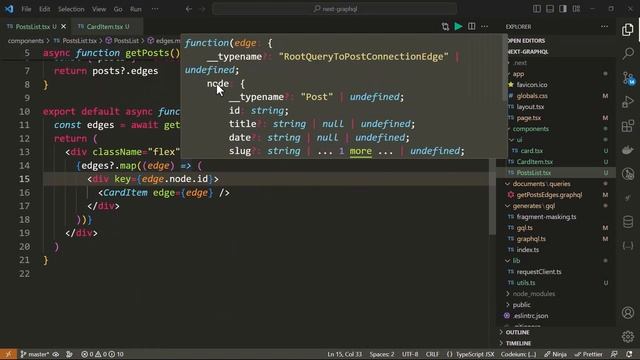Toggle the bottom panel layout

pos(550,9)
